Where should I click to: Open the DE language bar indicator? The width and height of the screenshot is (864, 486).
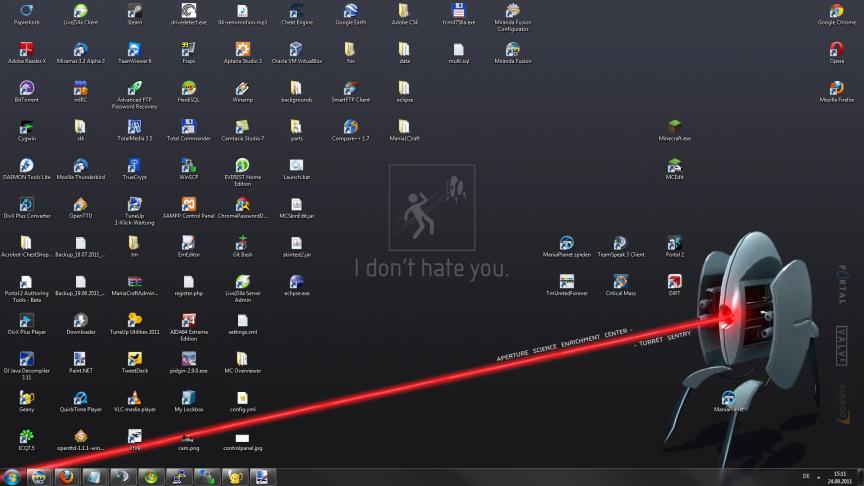tap(806, 476)
